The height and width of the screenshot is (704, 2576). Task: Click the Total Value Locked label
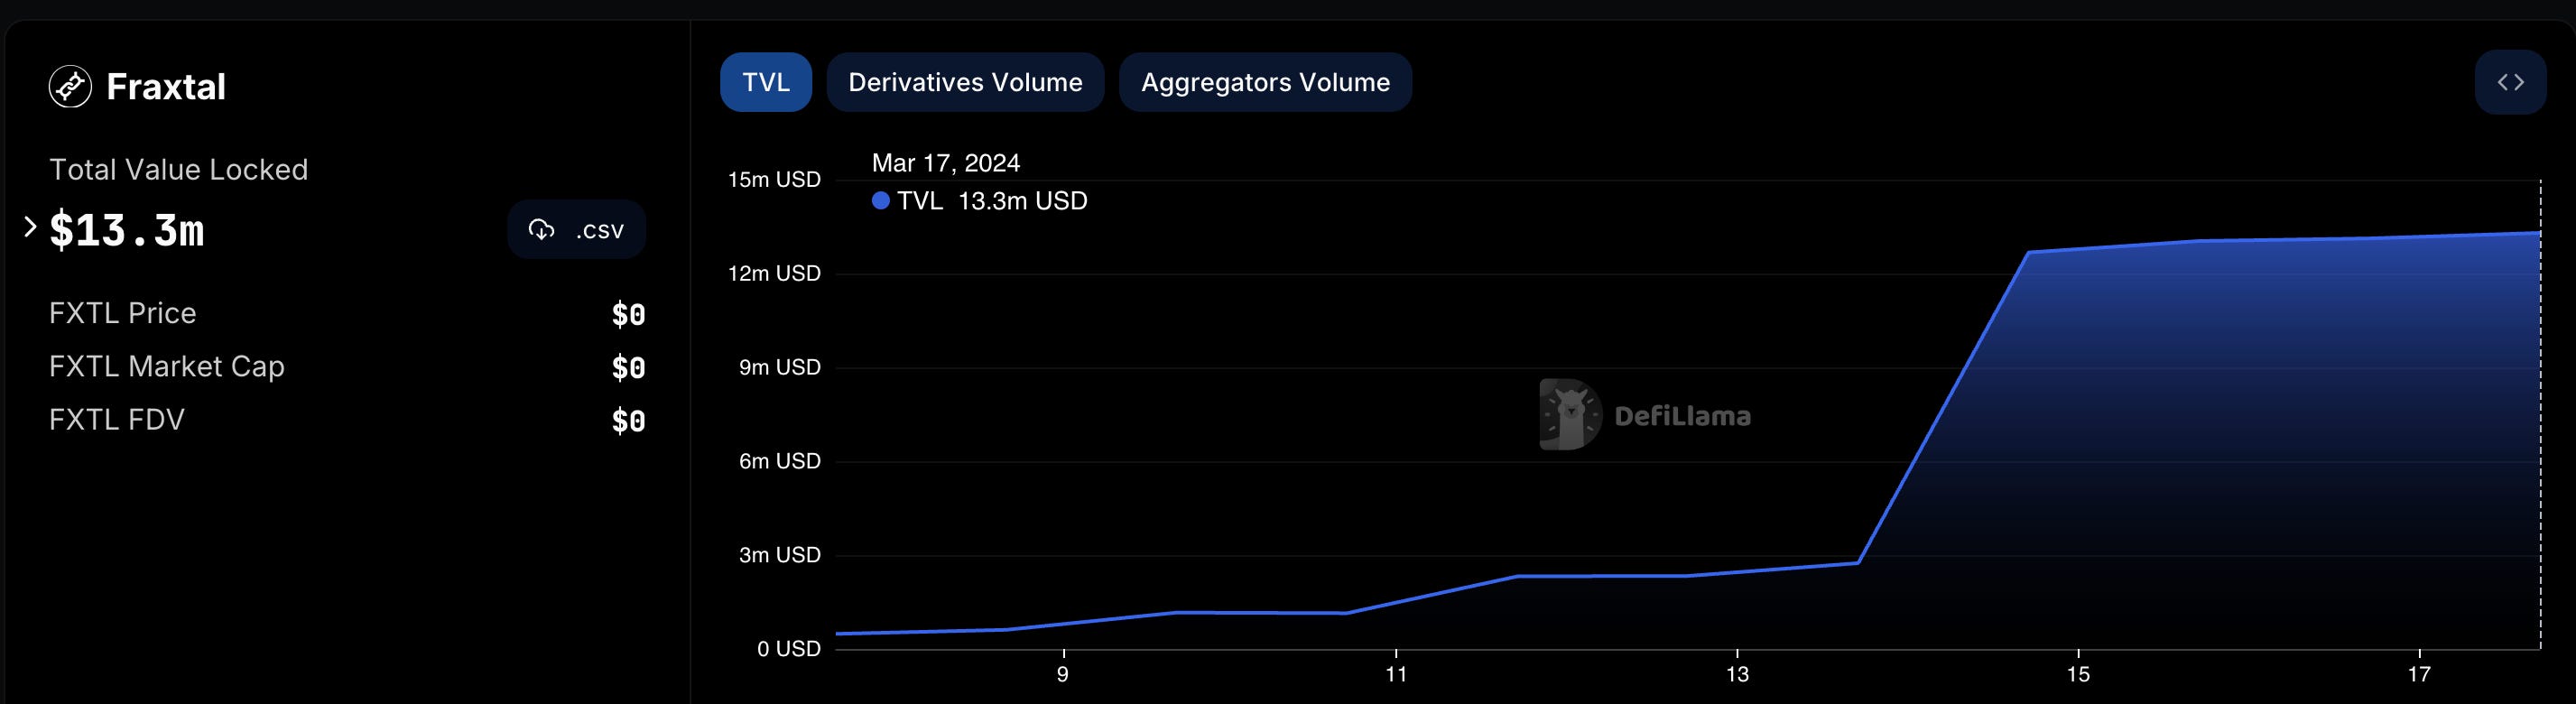[179, 170]
